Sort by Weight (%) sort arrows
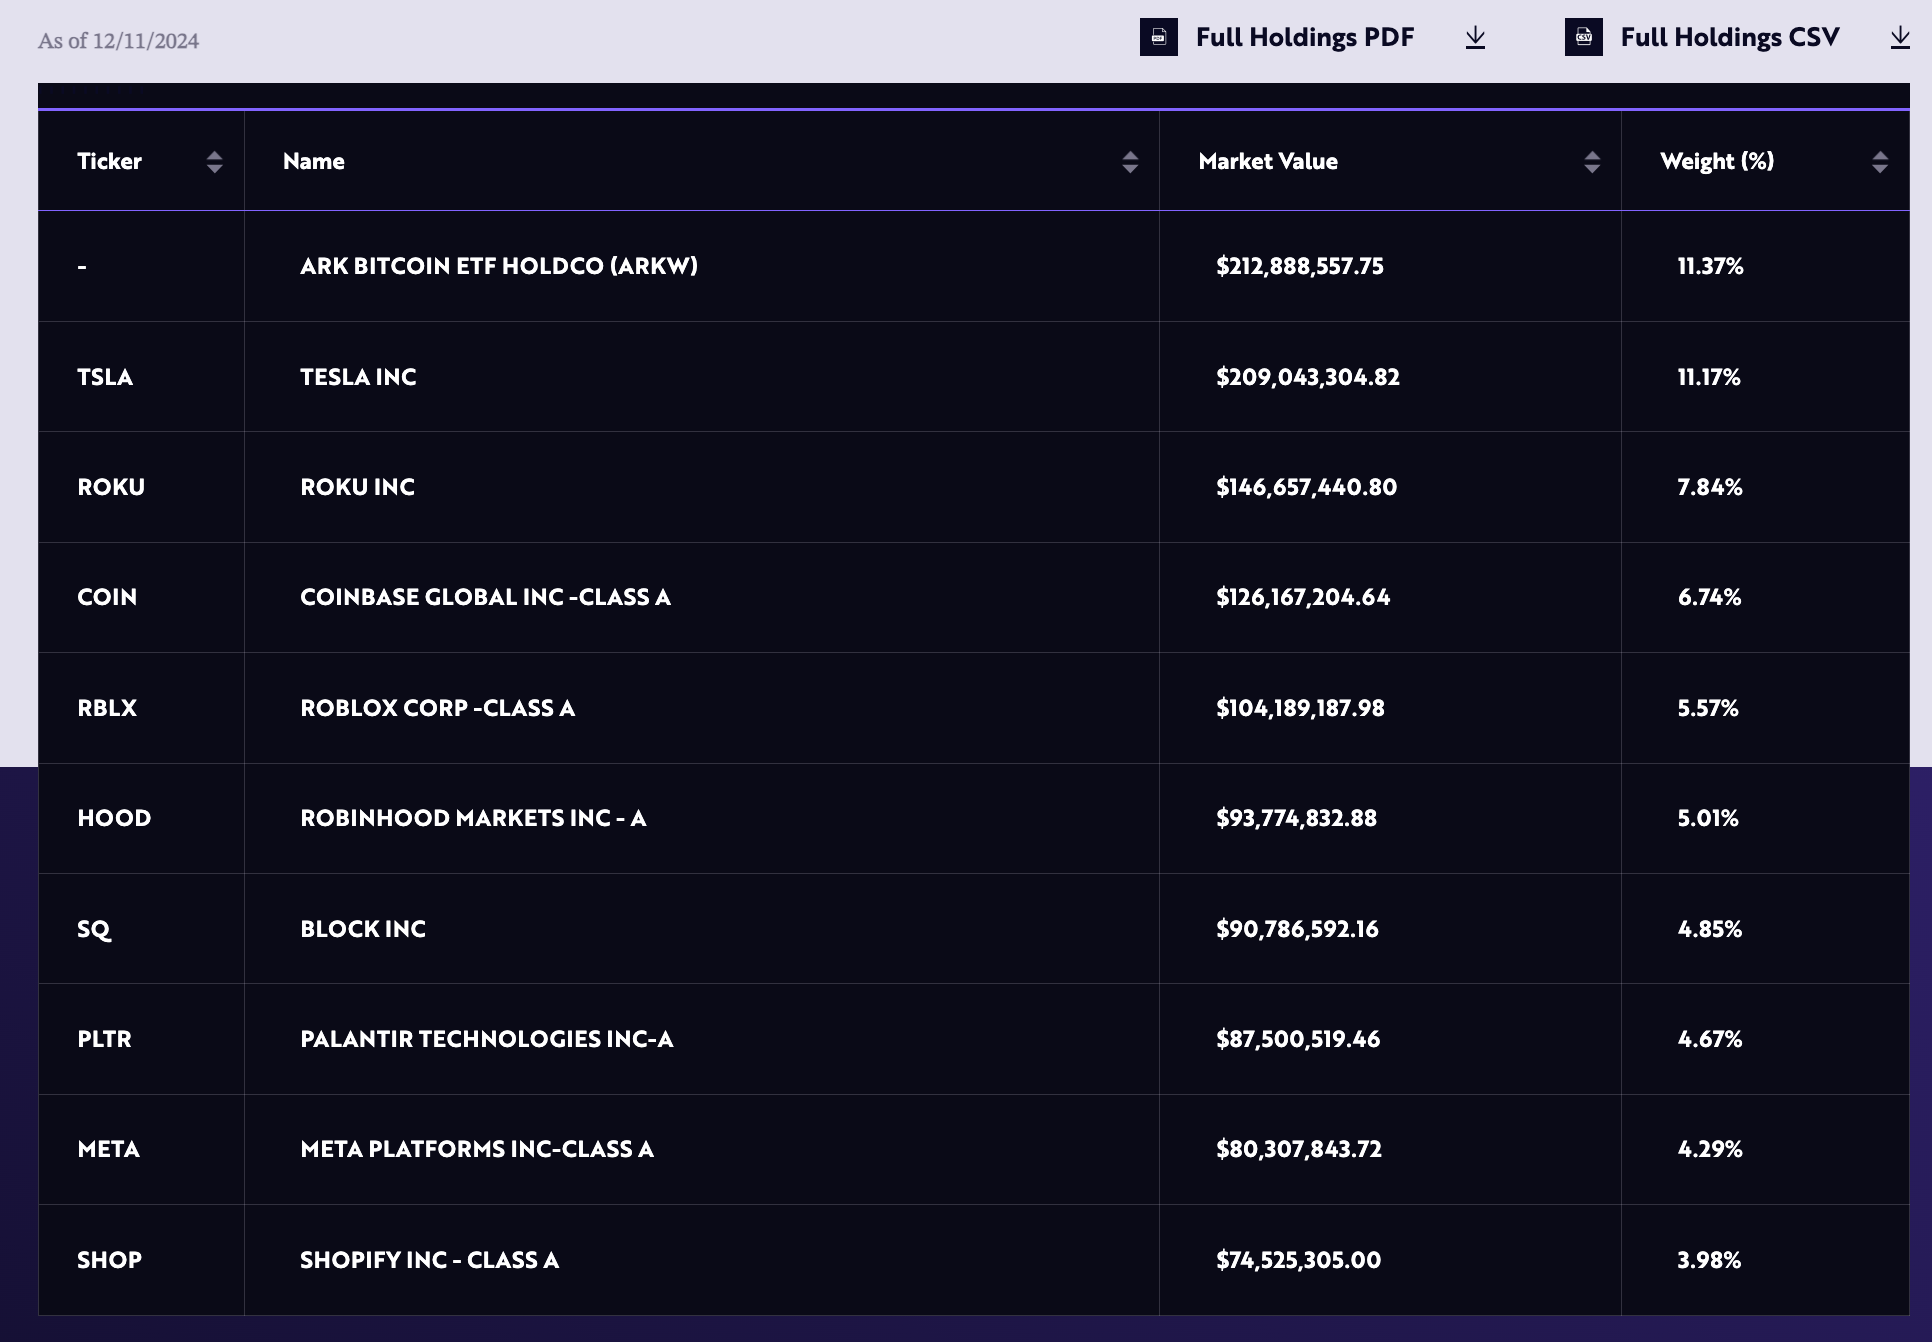 [x=1880, y=162]
